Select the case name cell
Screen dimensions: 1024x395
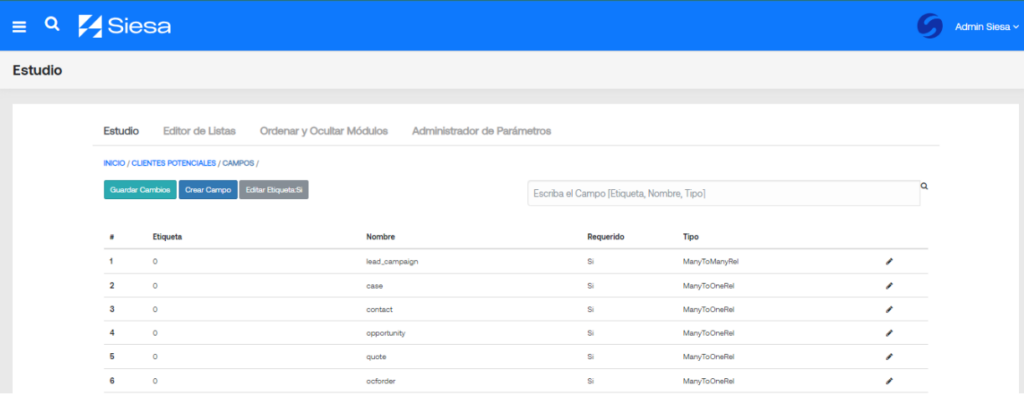[374, 285]
